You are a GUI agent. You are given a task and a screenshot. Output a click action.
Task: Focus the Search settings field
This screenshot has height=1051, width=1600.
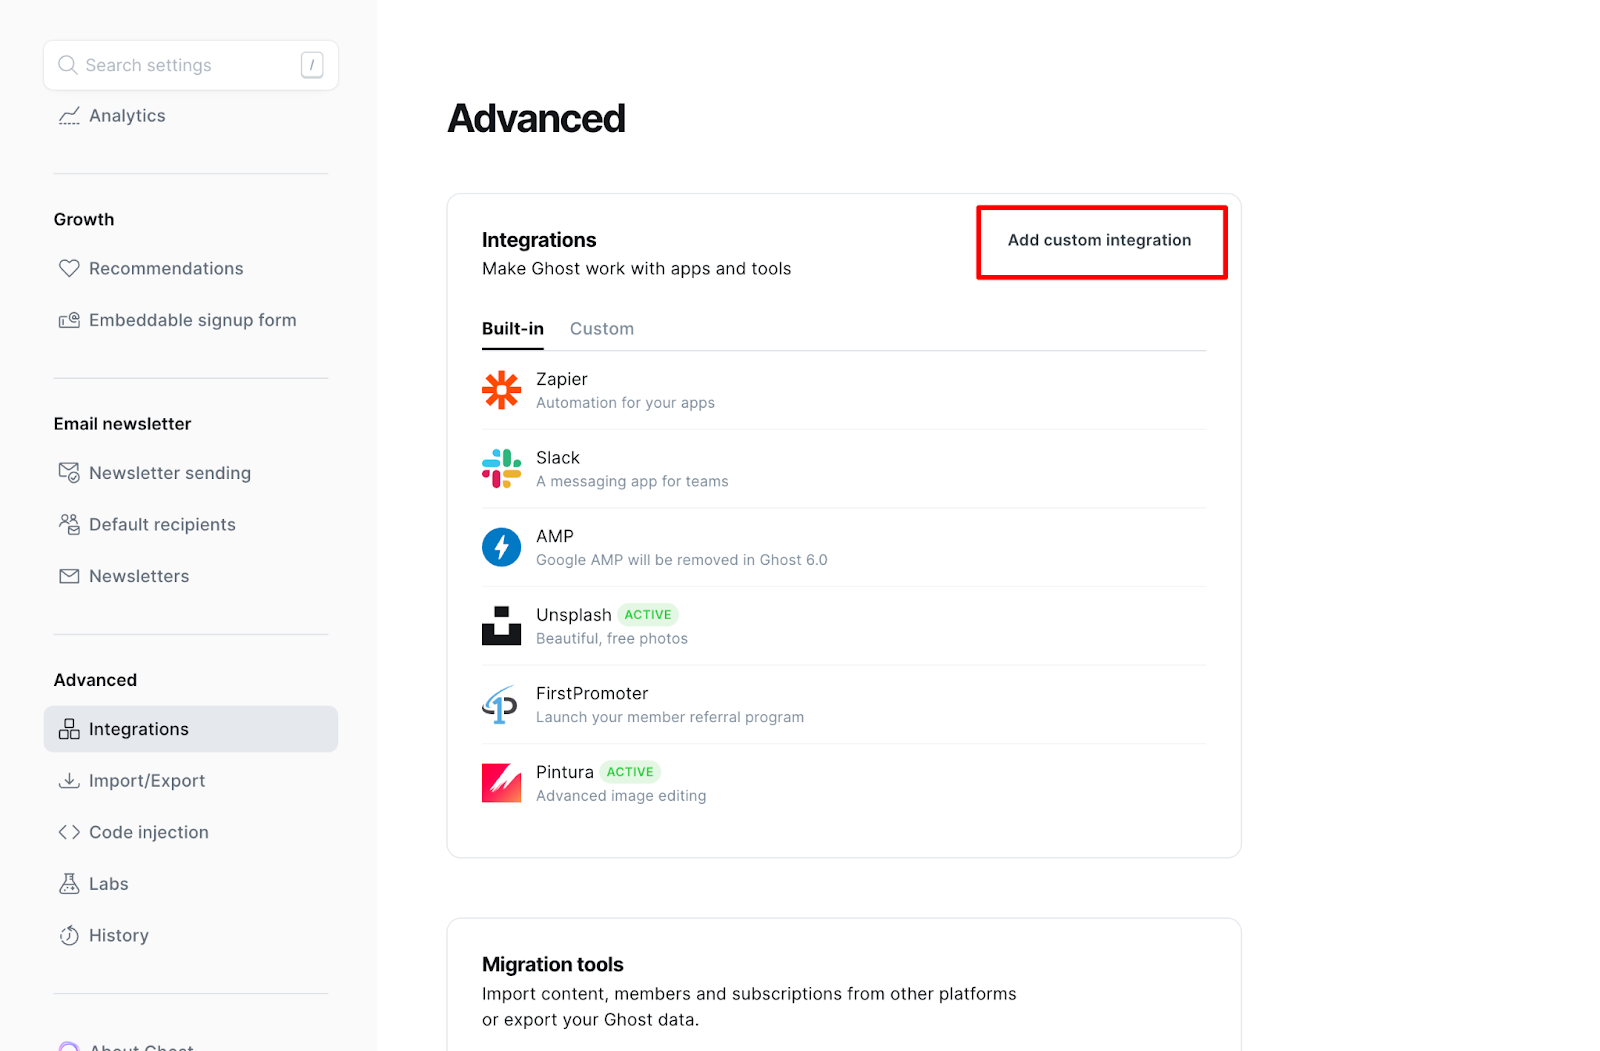[x=190, y=65]
